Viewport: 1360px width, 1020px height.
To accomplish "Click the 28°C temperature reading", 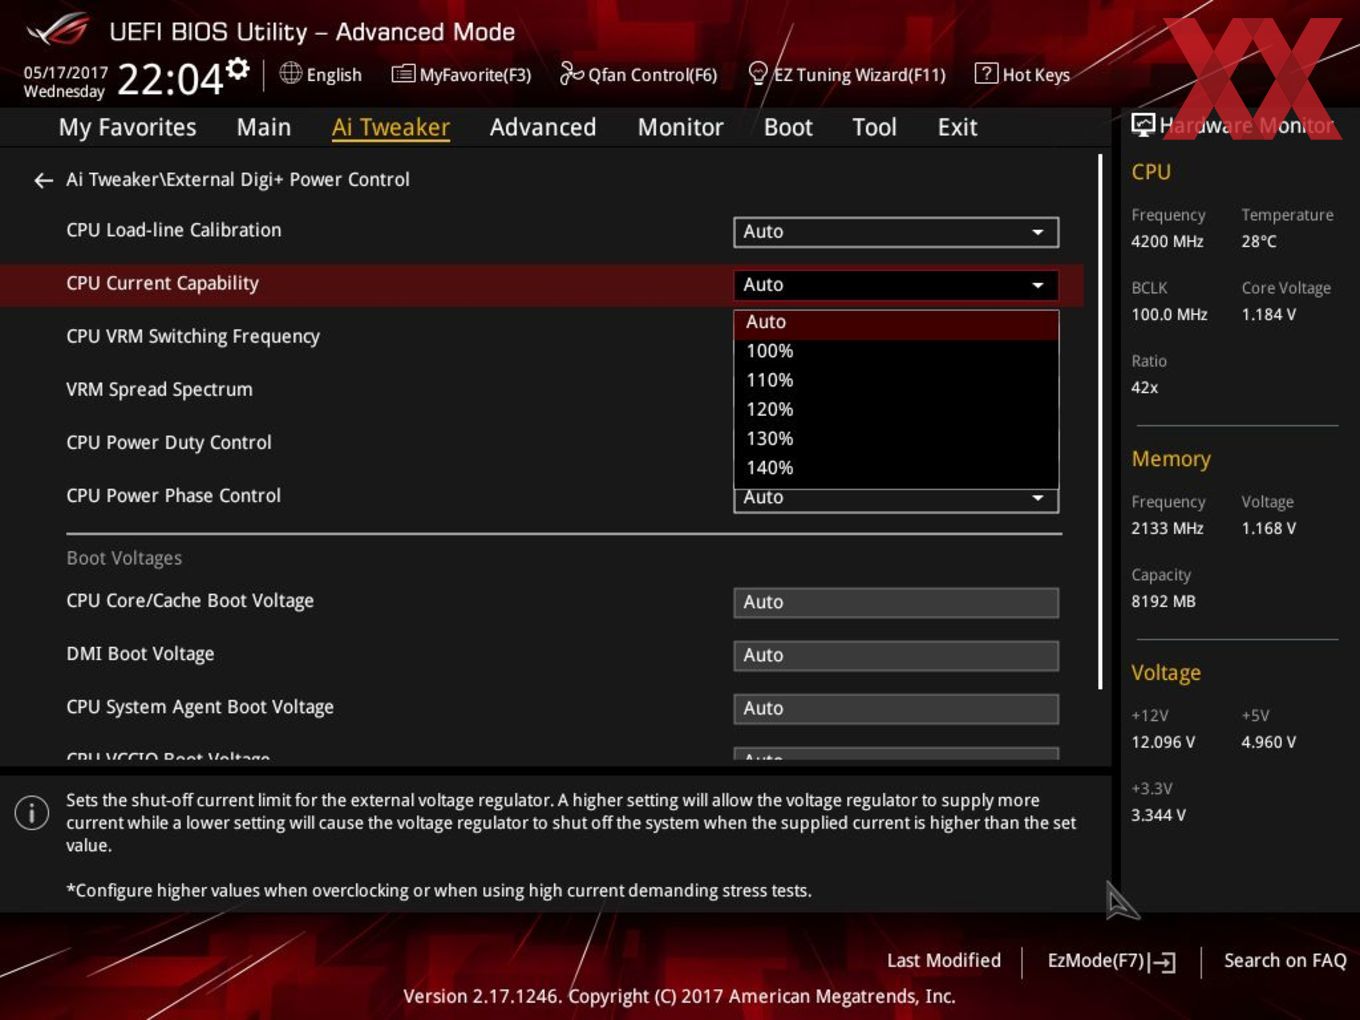I will [1259, 241].
